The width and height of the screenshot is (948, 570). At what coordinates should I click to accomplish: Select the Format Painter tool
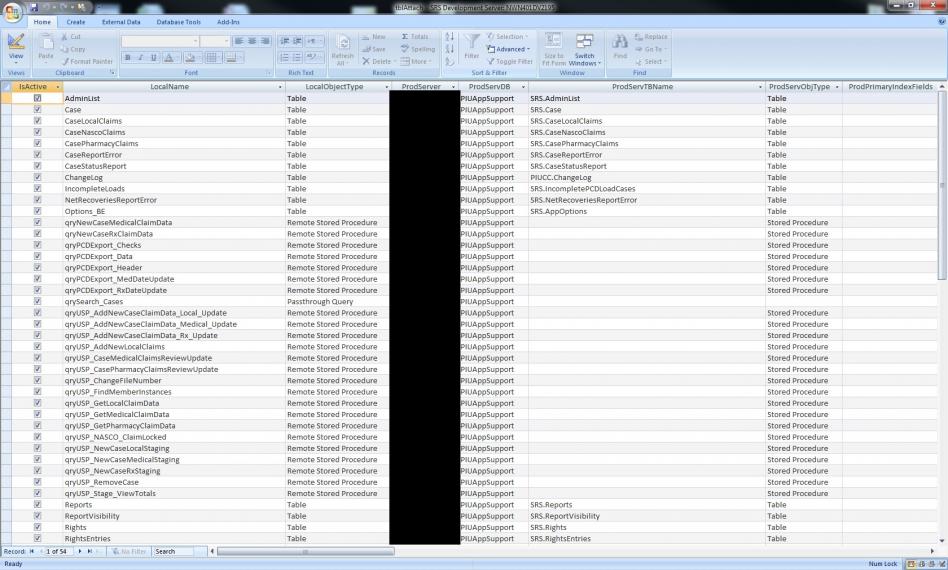87,62
